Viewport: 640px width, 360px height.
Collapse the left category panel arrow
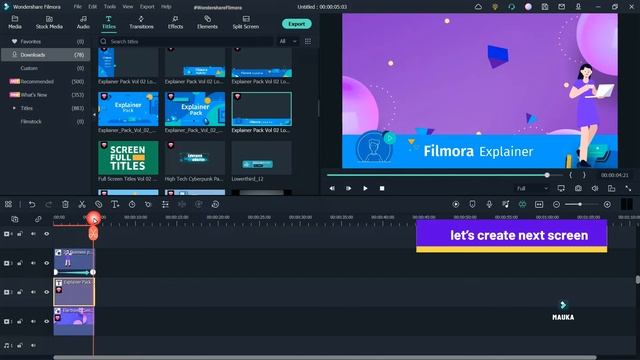(x=94, y=115)
